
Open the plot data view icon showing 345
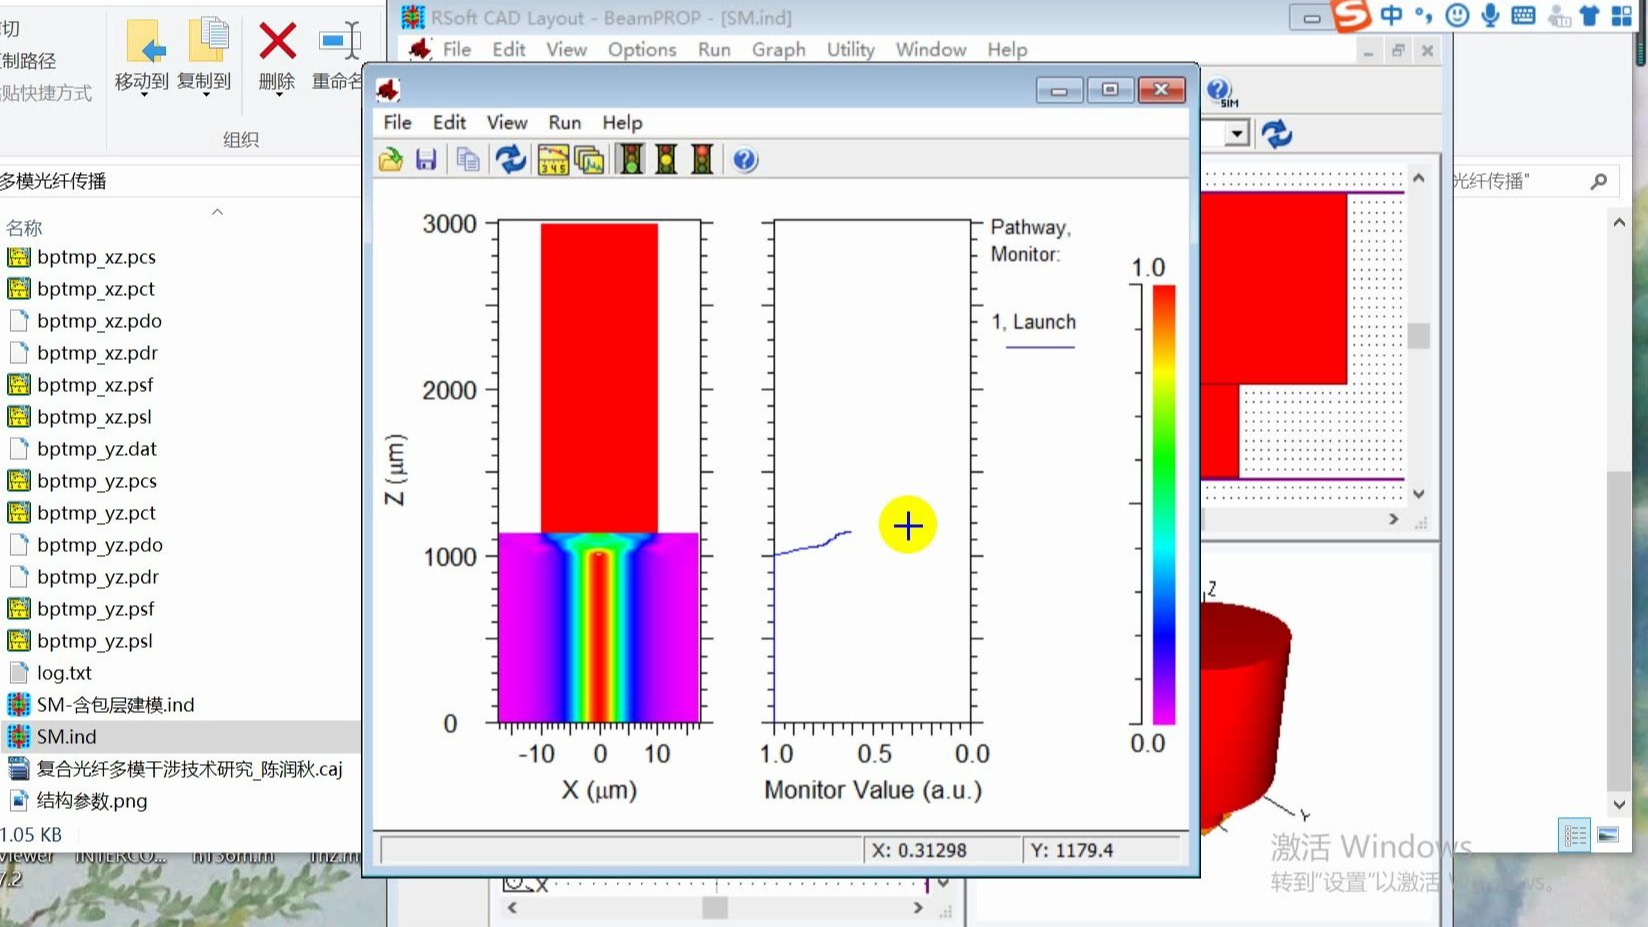pyautogui.click(x=553, y=160)
